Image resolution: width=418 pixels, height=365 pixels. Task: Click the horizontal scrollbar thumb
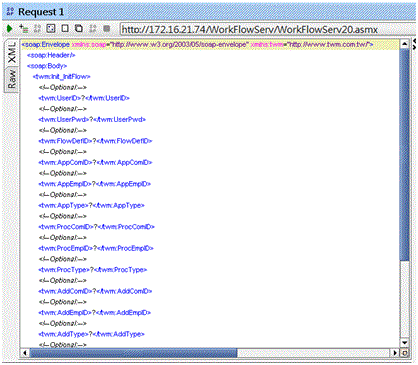point(133,353)
